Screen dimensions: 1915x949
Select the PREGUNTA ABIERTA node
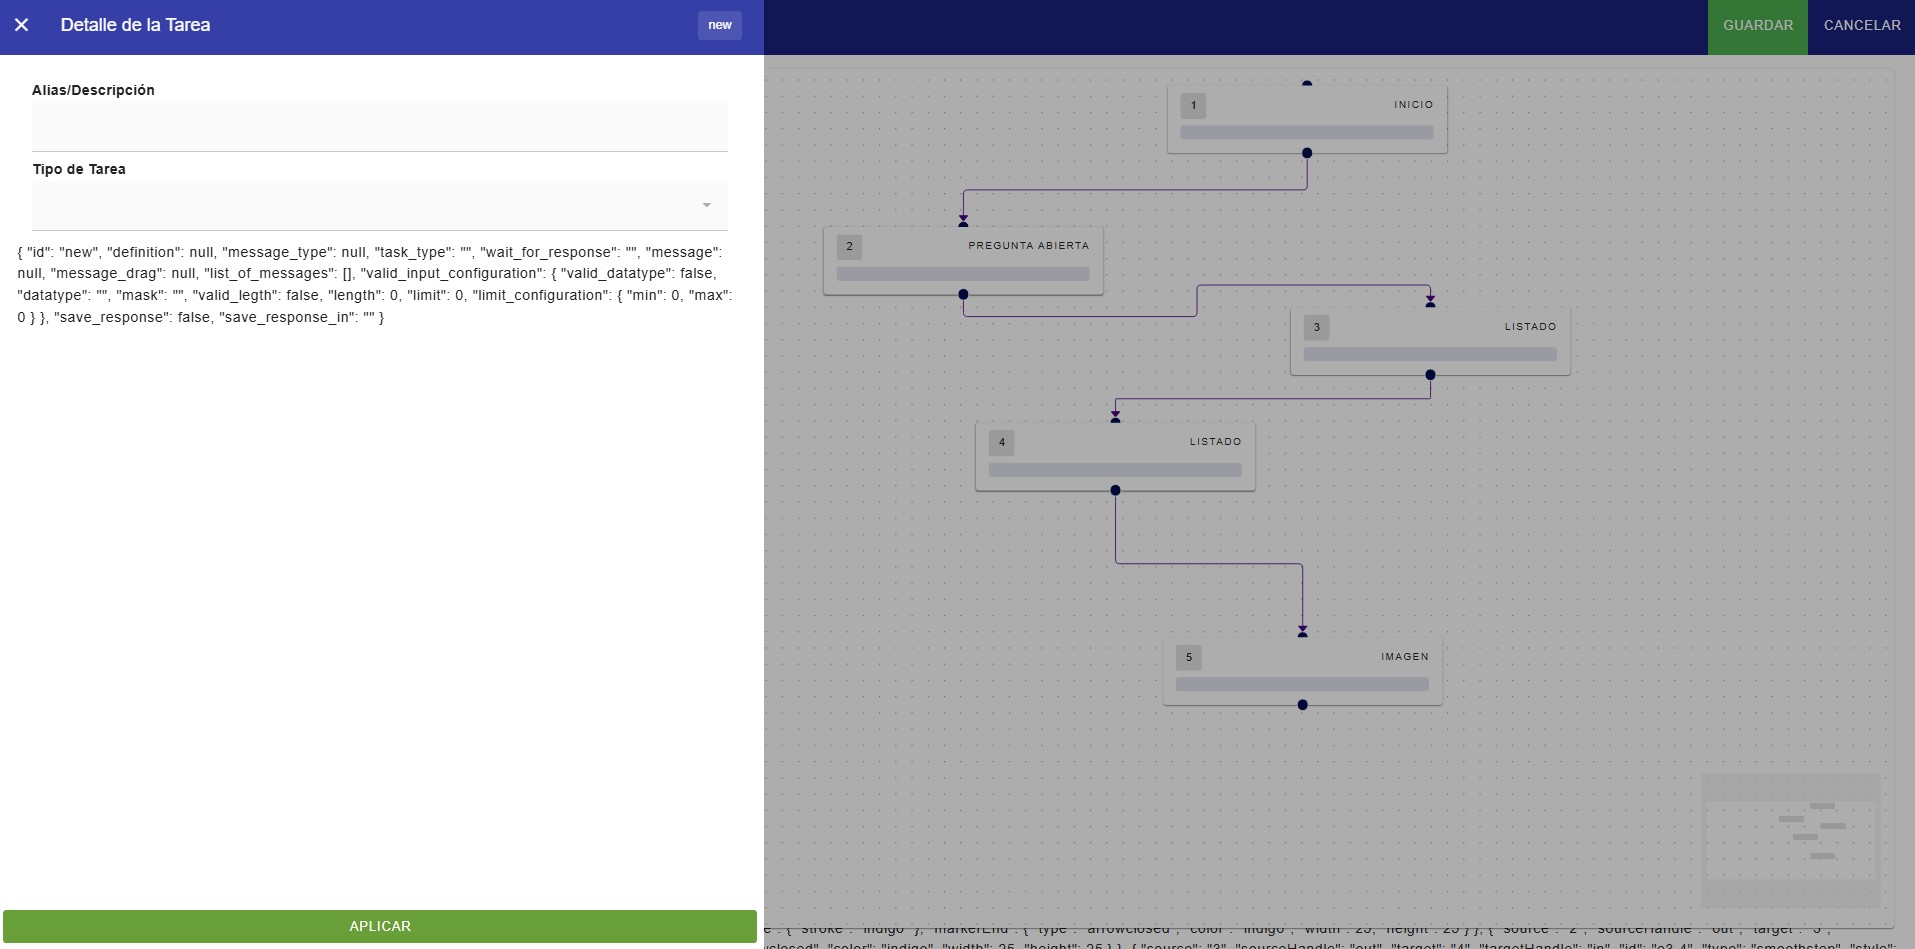963,261
